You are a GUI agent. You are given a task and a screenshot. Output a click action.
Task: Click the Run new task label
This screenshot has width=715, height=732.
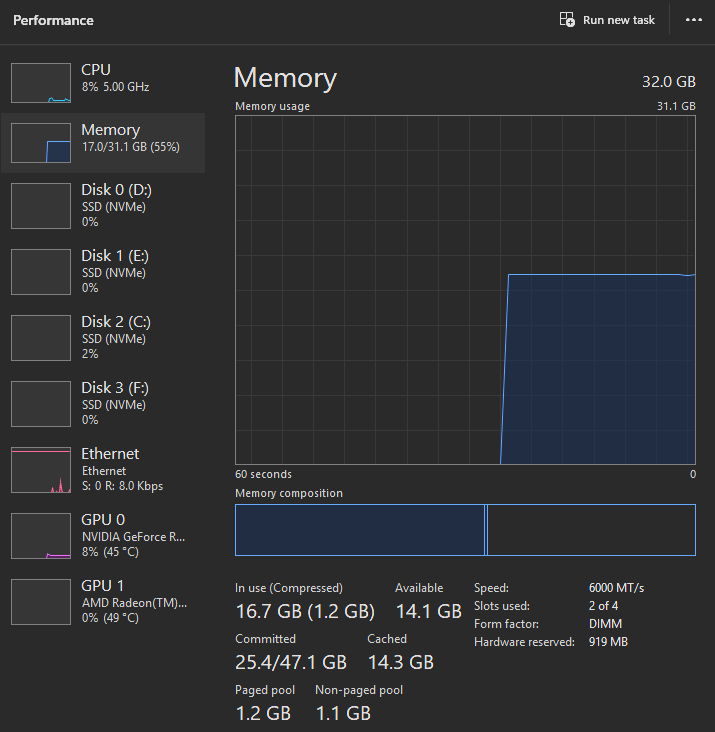[619, 20]
